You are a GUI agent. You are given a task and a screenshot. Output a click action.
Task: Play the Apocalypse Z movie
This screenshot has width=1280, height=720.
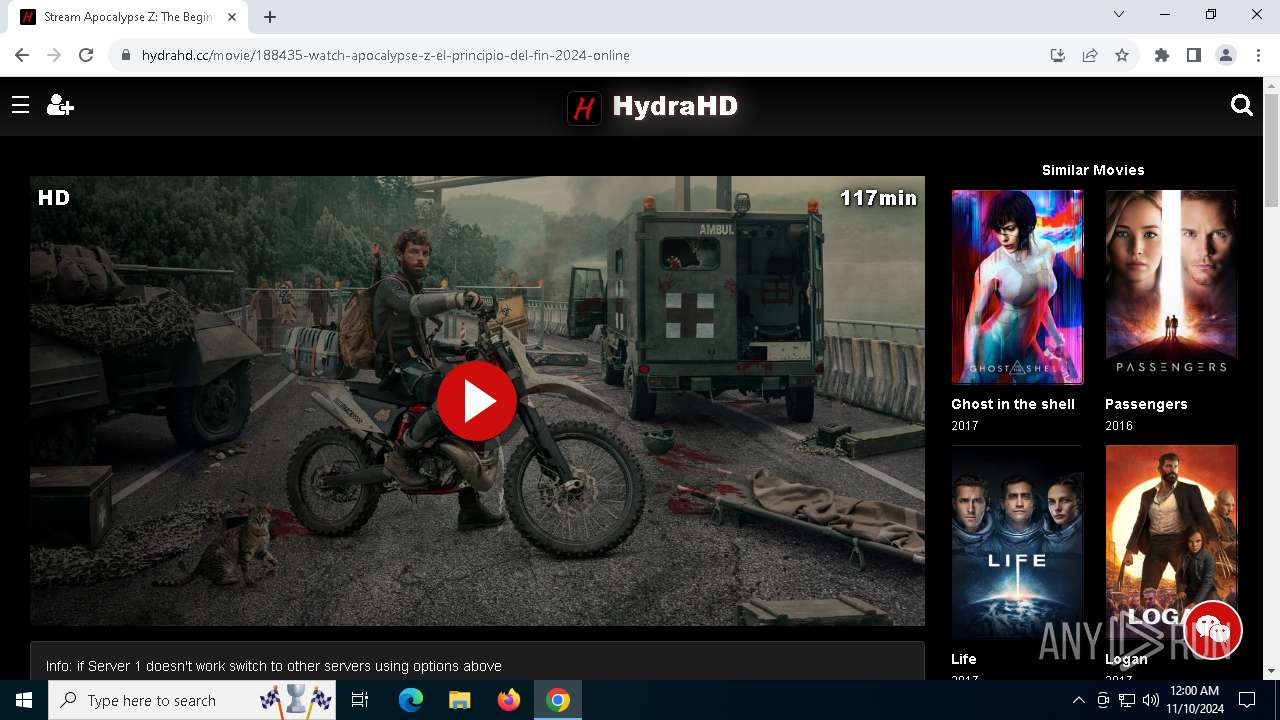(x=477, y=401)
